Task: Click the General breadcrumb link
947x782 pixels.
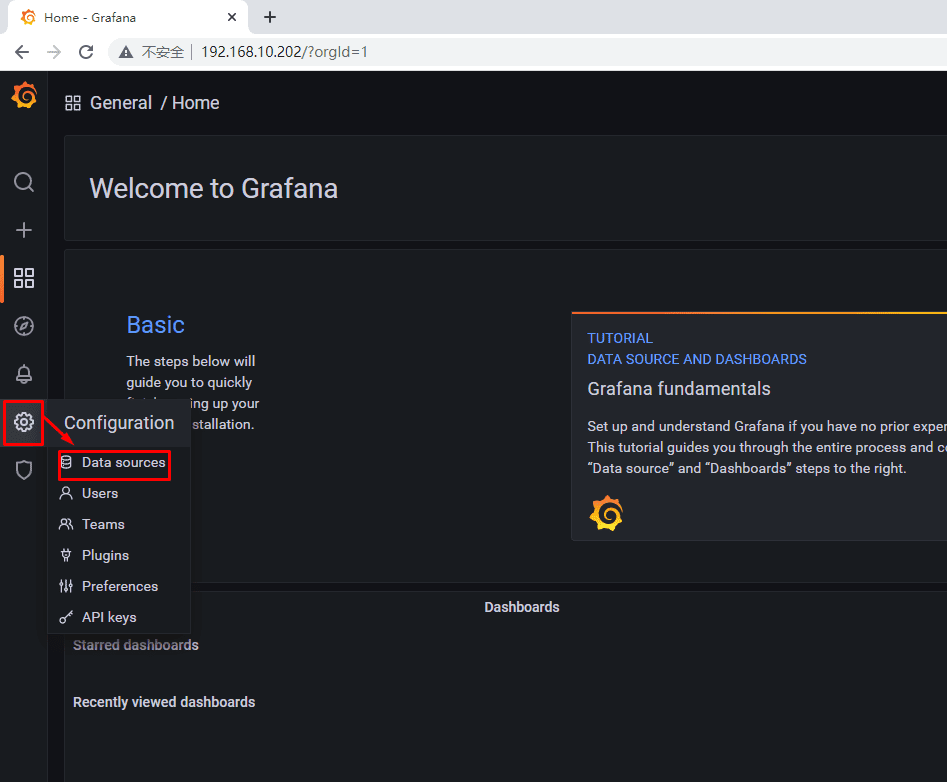Action: point(121,103)
